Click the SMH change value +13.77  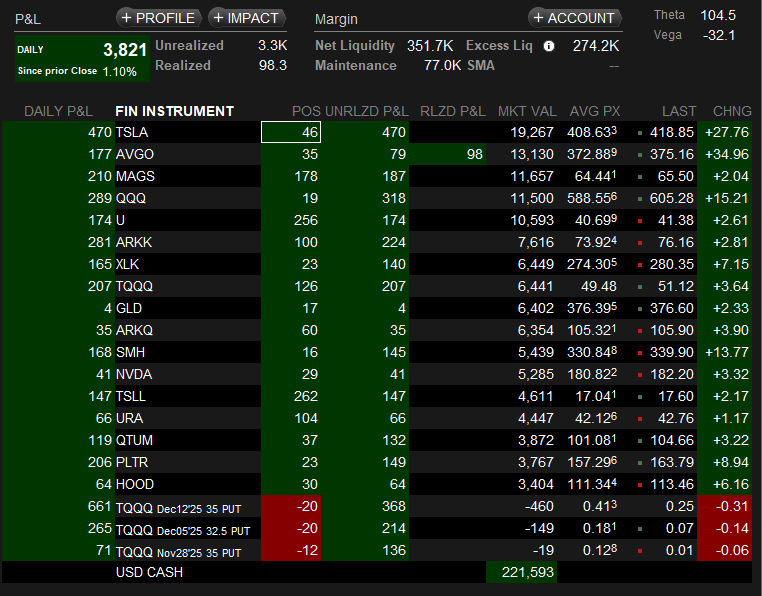click(x=727, y=352)
